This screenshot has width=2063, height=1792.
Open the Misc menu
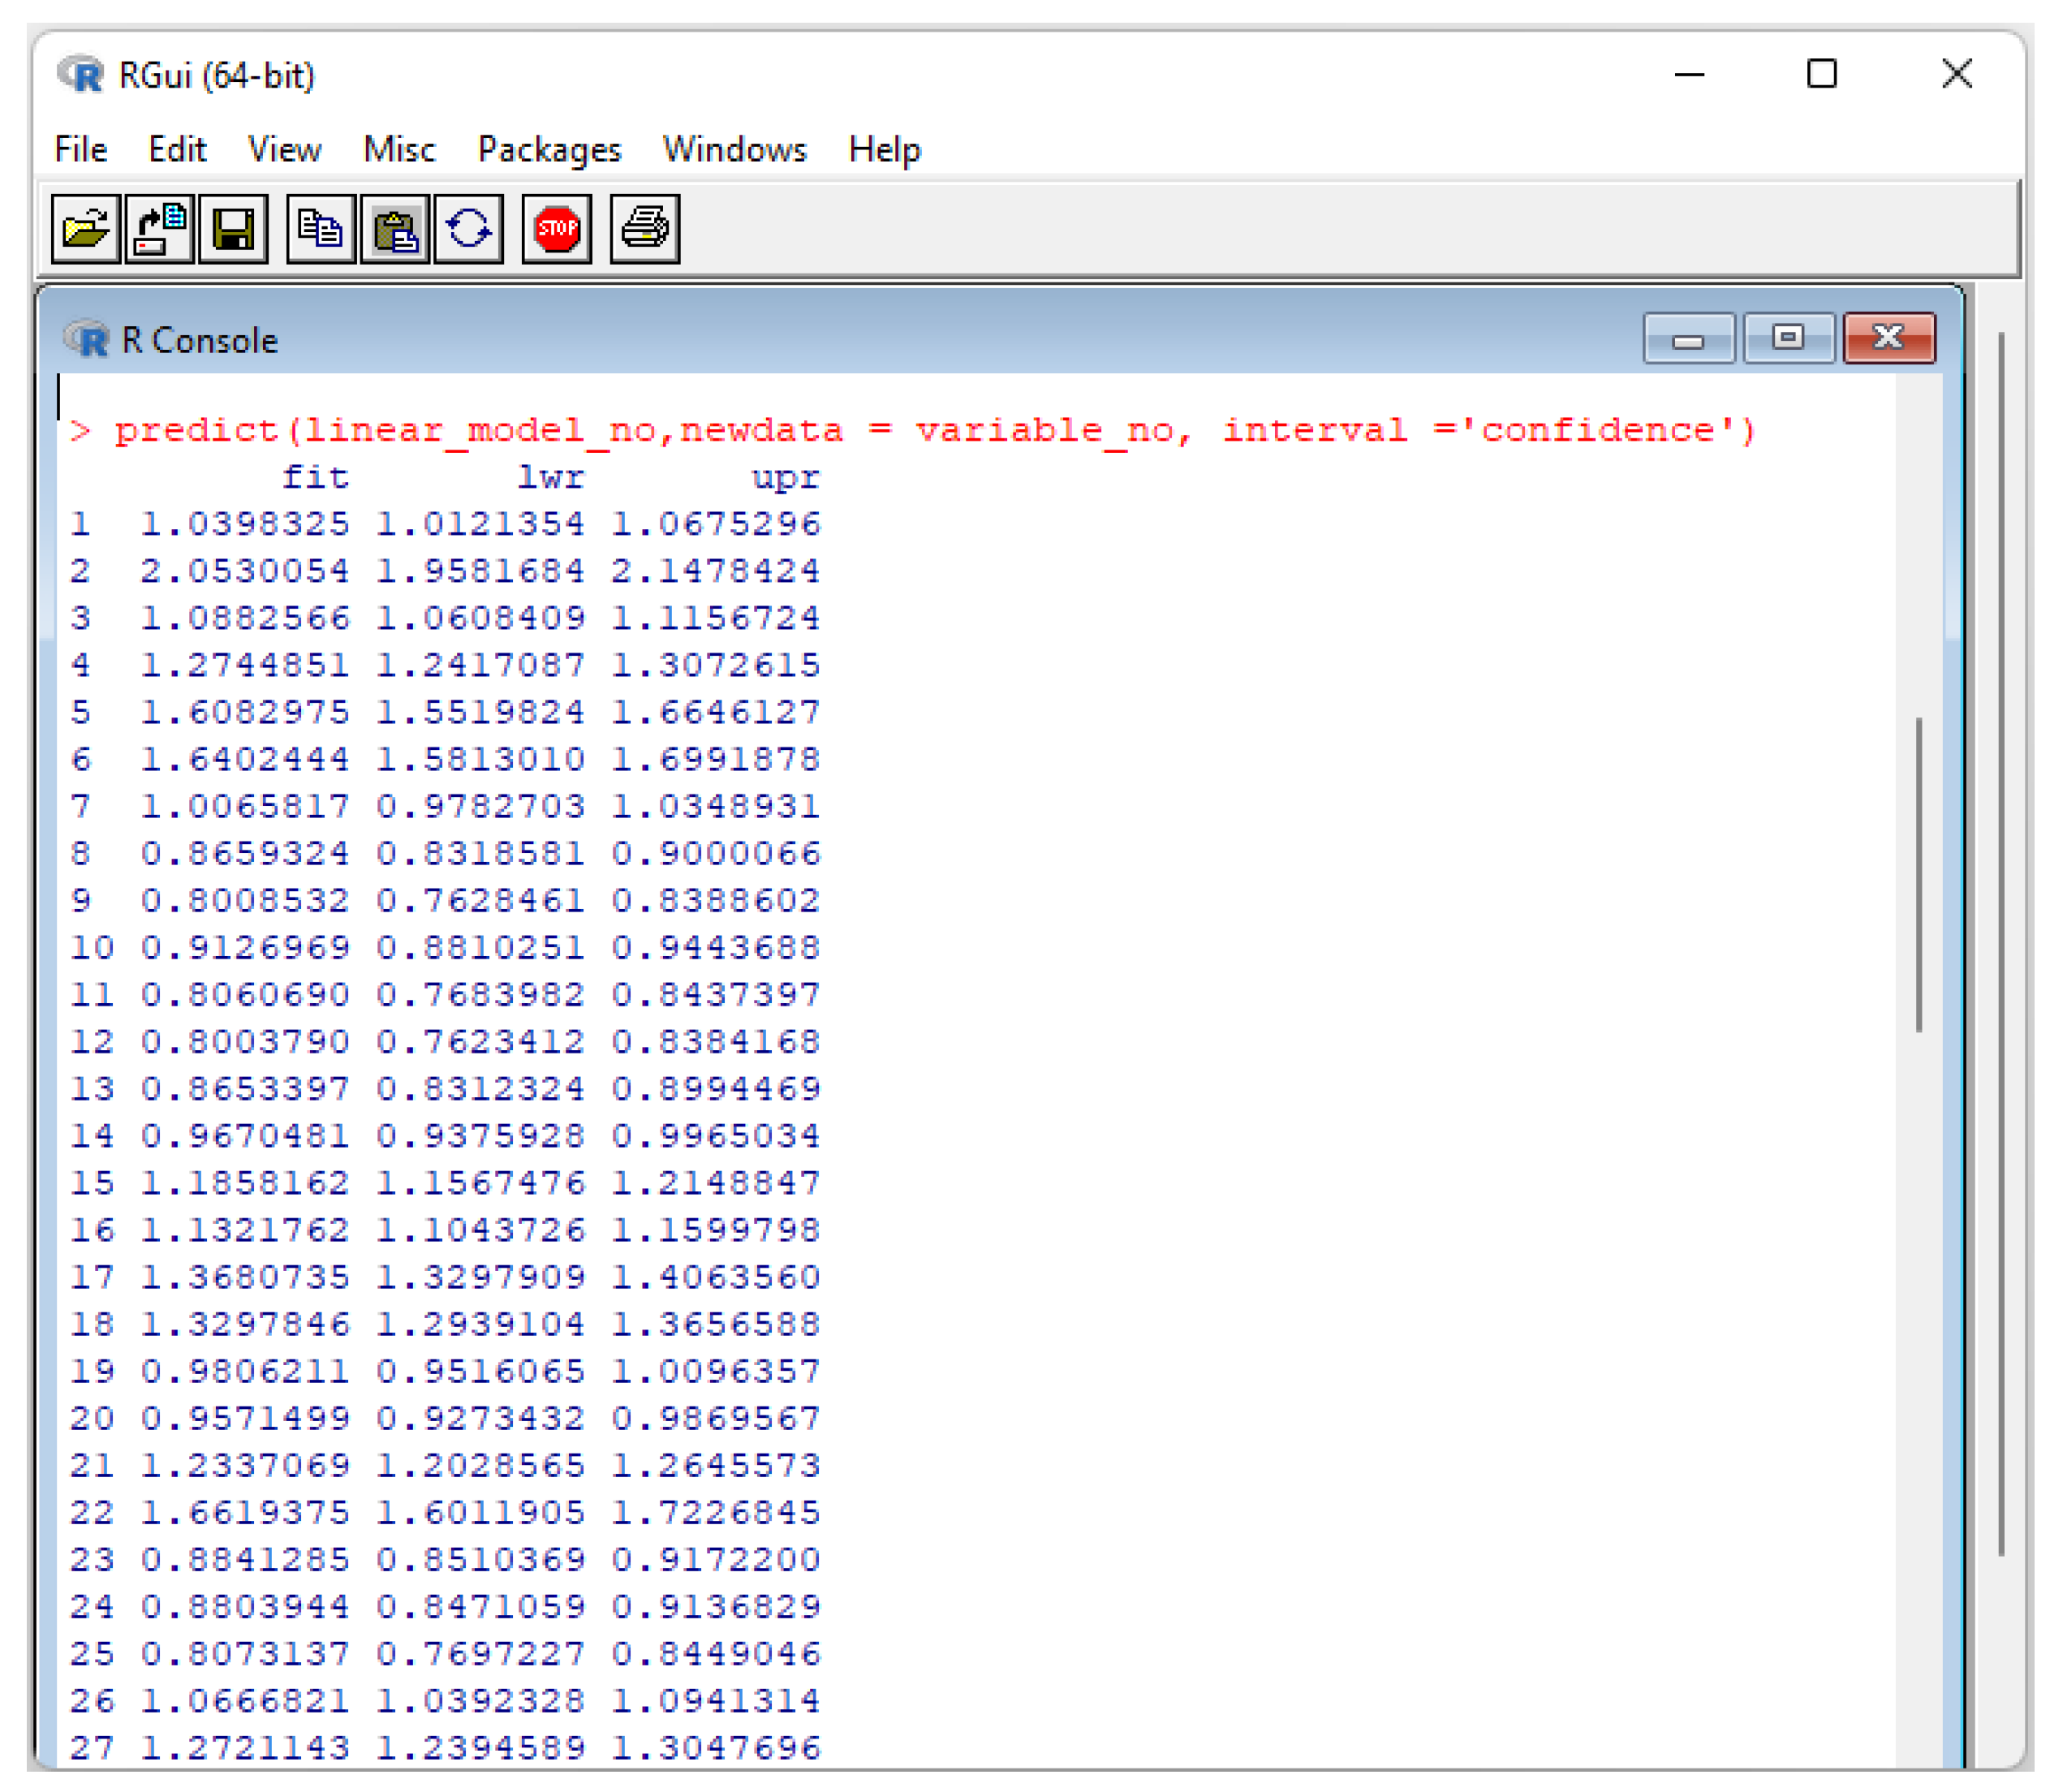[399, 149]
